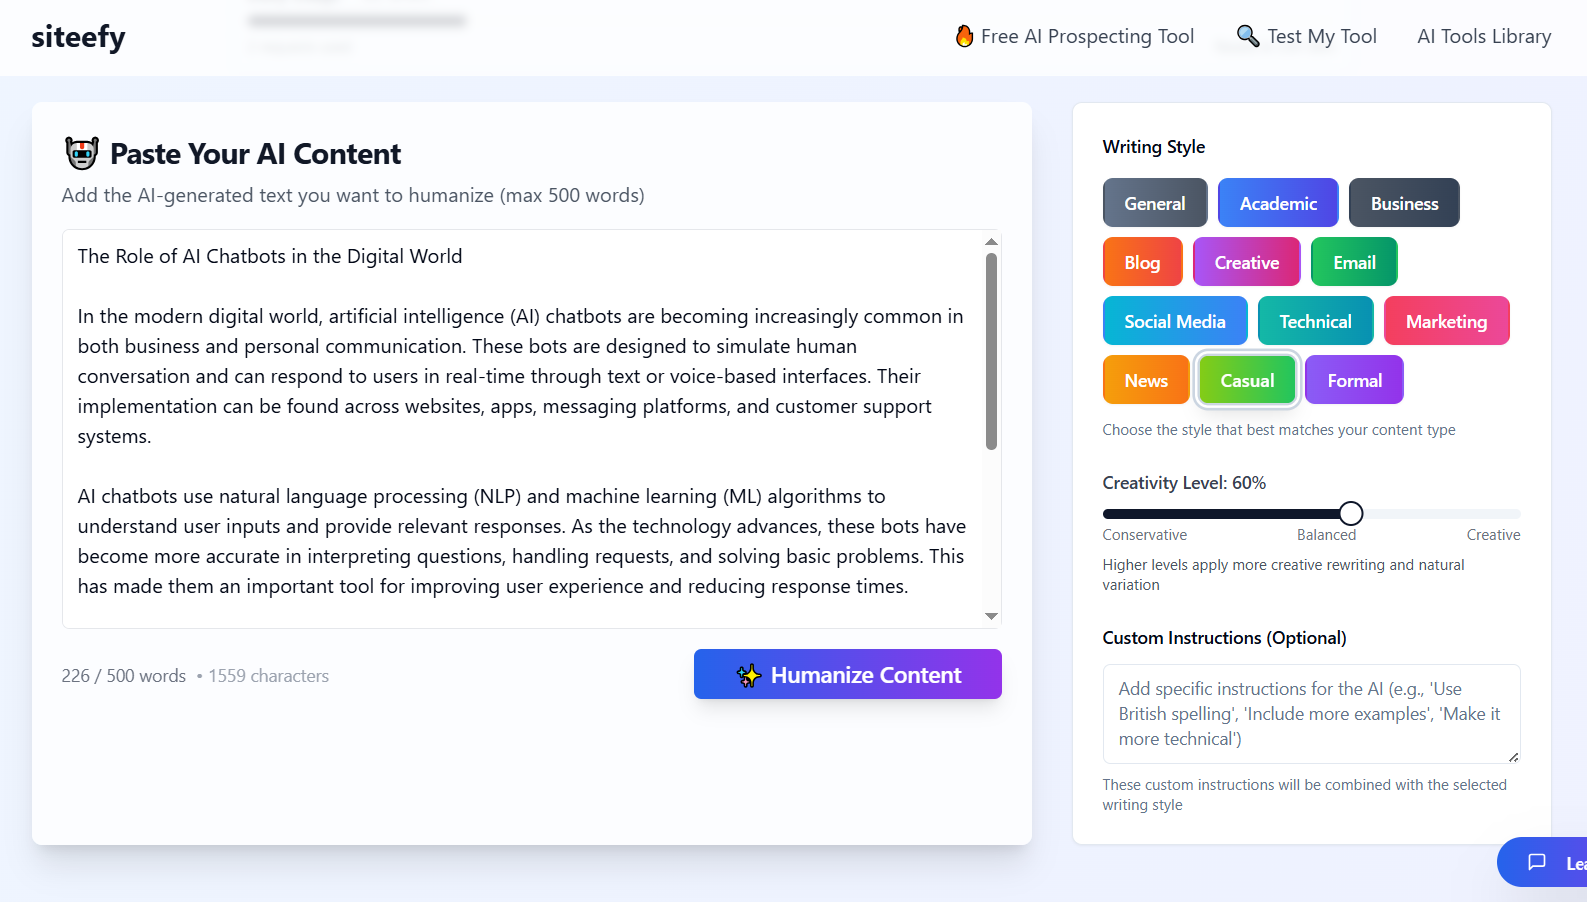Open the Free AI Prospecting Tool link
The height and width of the screenshot is (902, 1587).
click(1087, 36)
